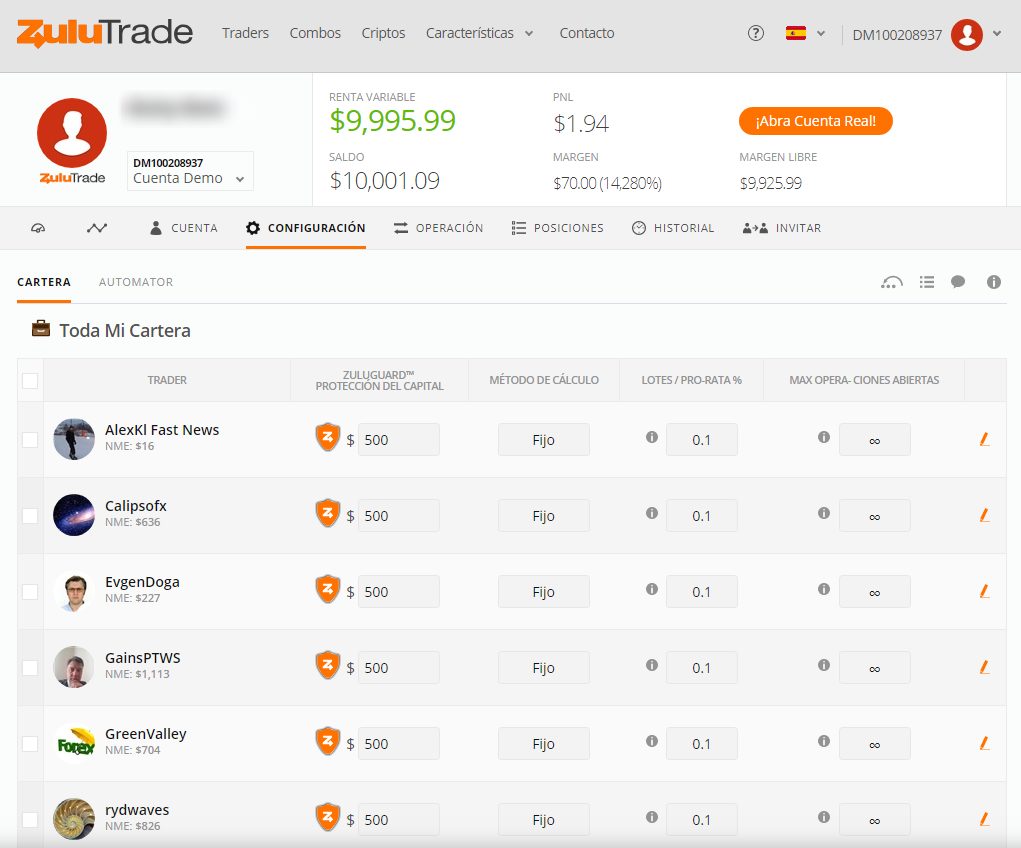Image resolution: width=1021 pixels, height=848 pixels.
Task: Click ZuluGuard shield for GainsPTWS
Action: (x=328, y=666)
